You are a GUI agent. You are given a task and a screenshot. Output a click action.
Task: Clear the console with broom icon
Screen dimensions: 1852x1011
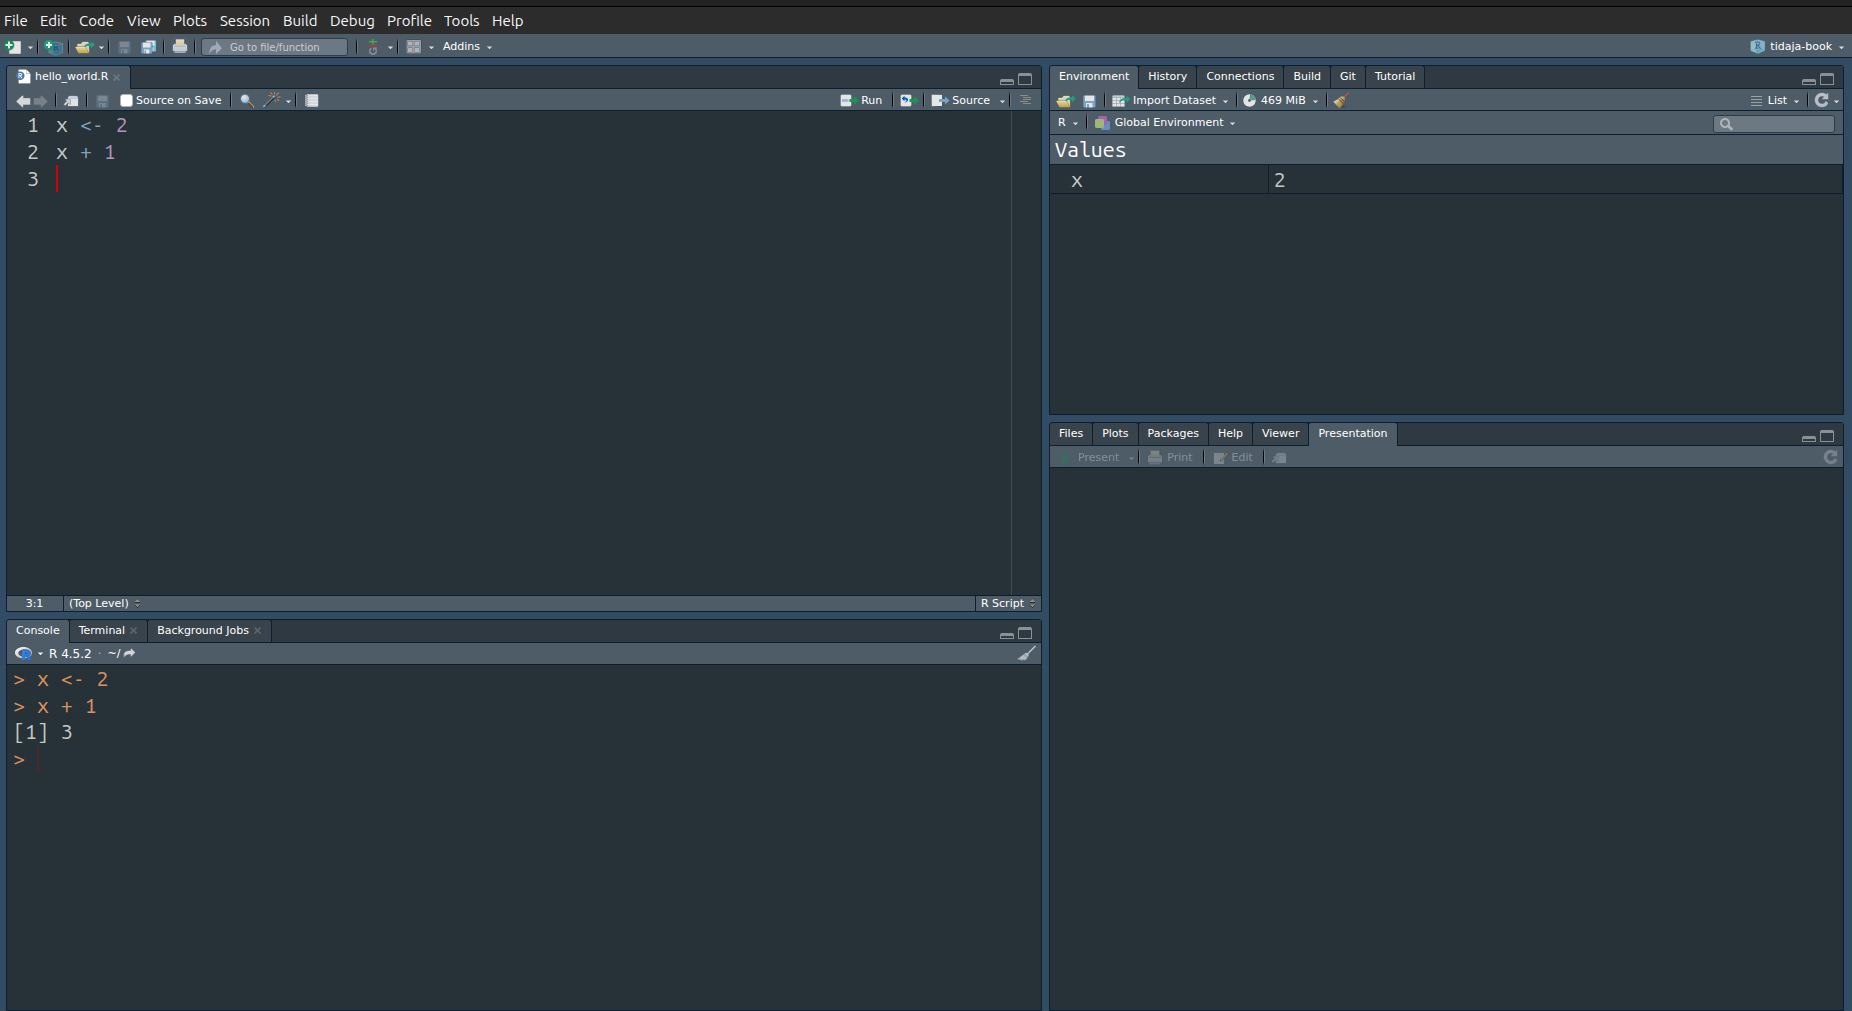pos(1026,654)
